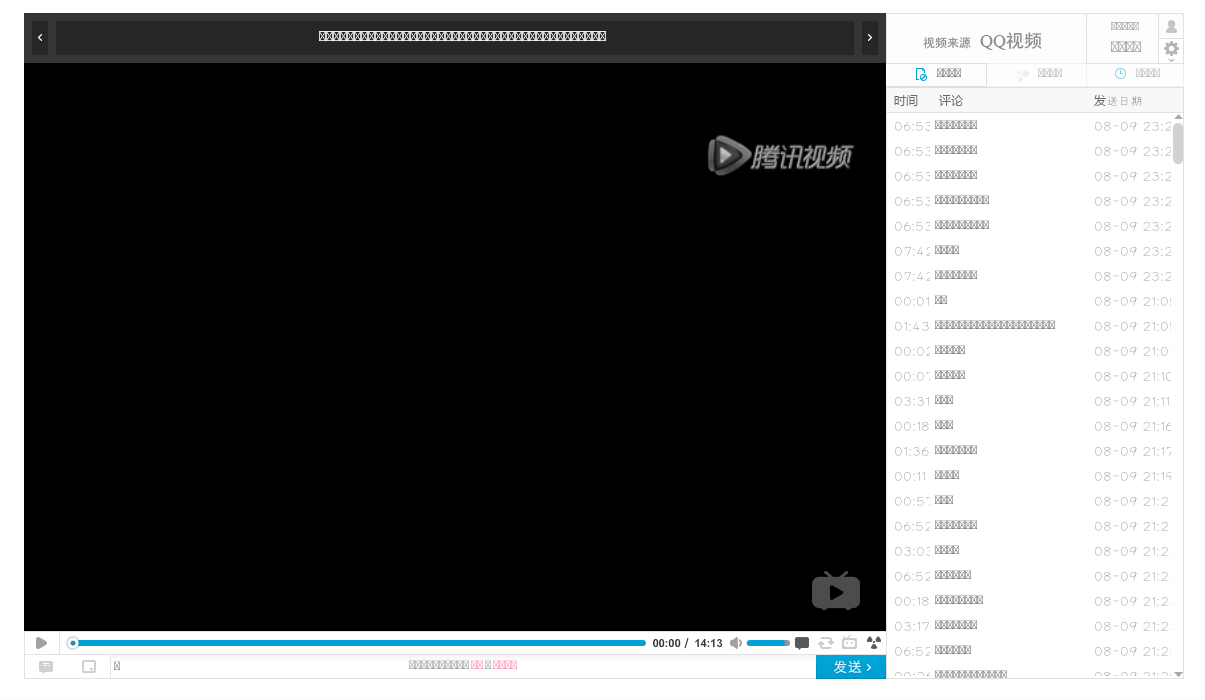Open the QQ视频 source link
1205x700 pixels.
point(1011,41)
